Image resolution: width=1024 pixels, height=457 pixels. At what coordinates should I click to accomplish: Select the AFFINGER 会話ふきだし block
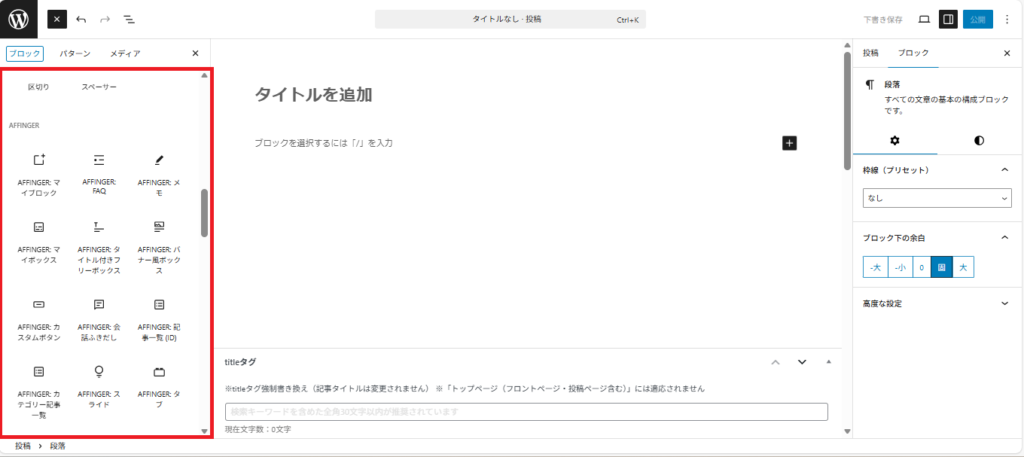tap(99, 304)
